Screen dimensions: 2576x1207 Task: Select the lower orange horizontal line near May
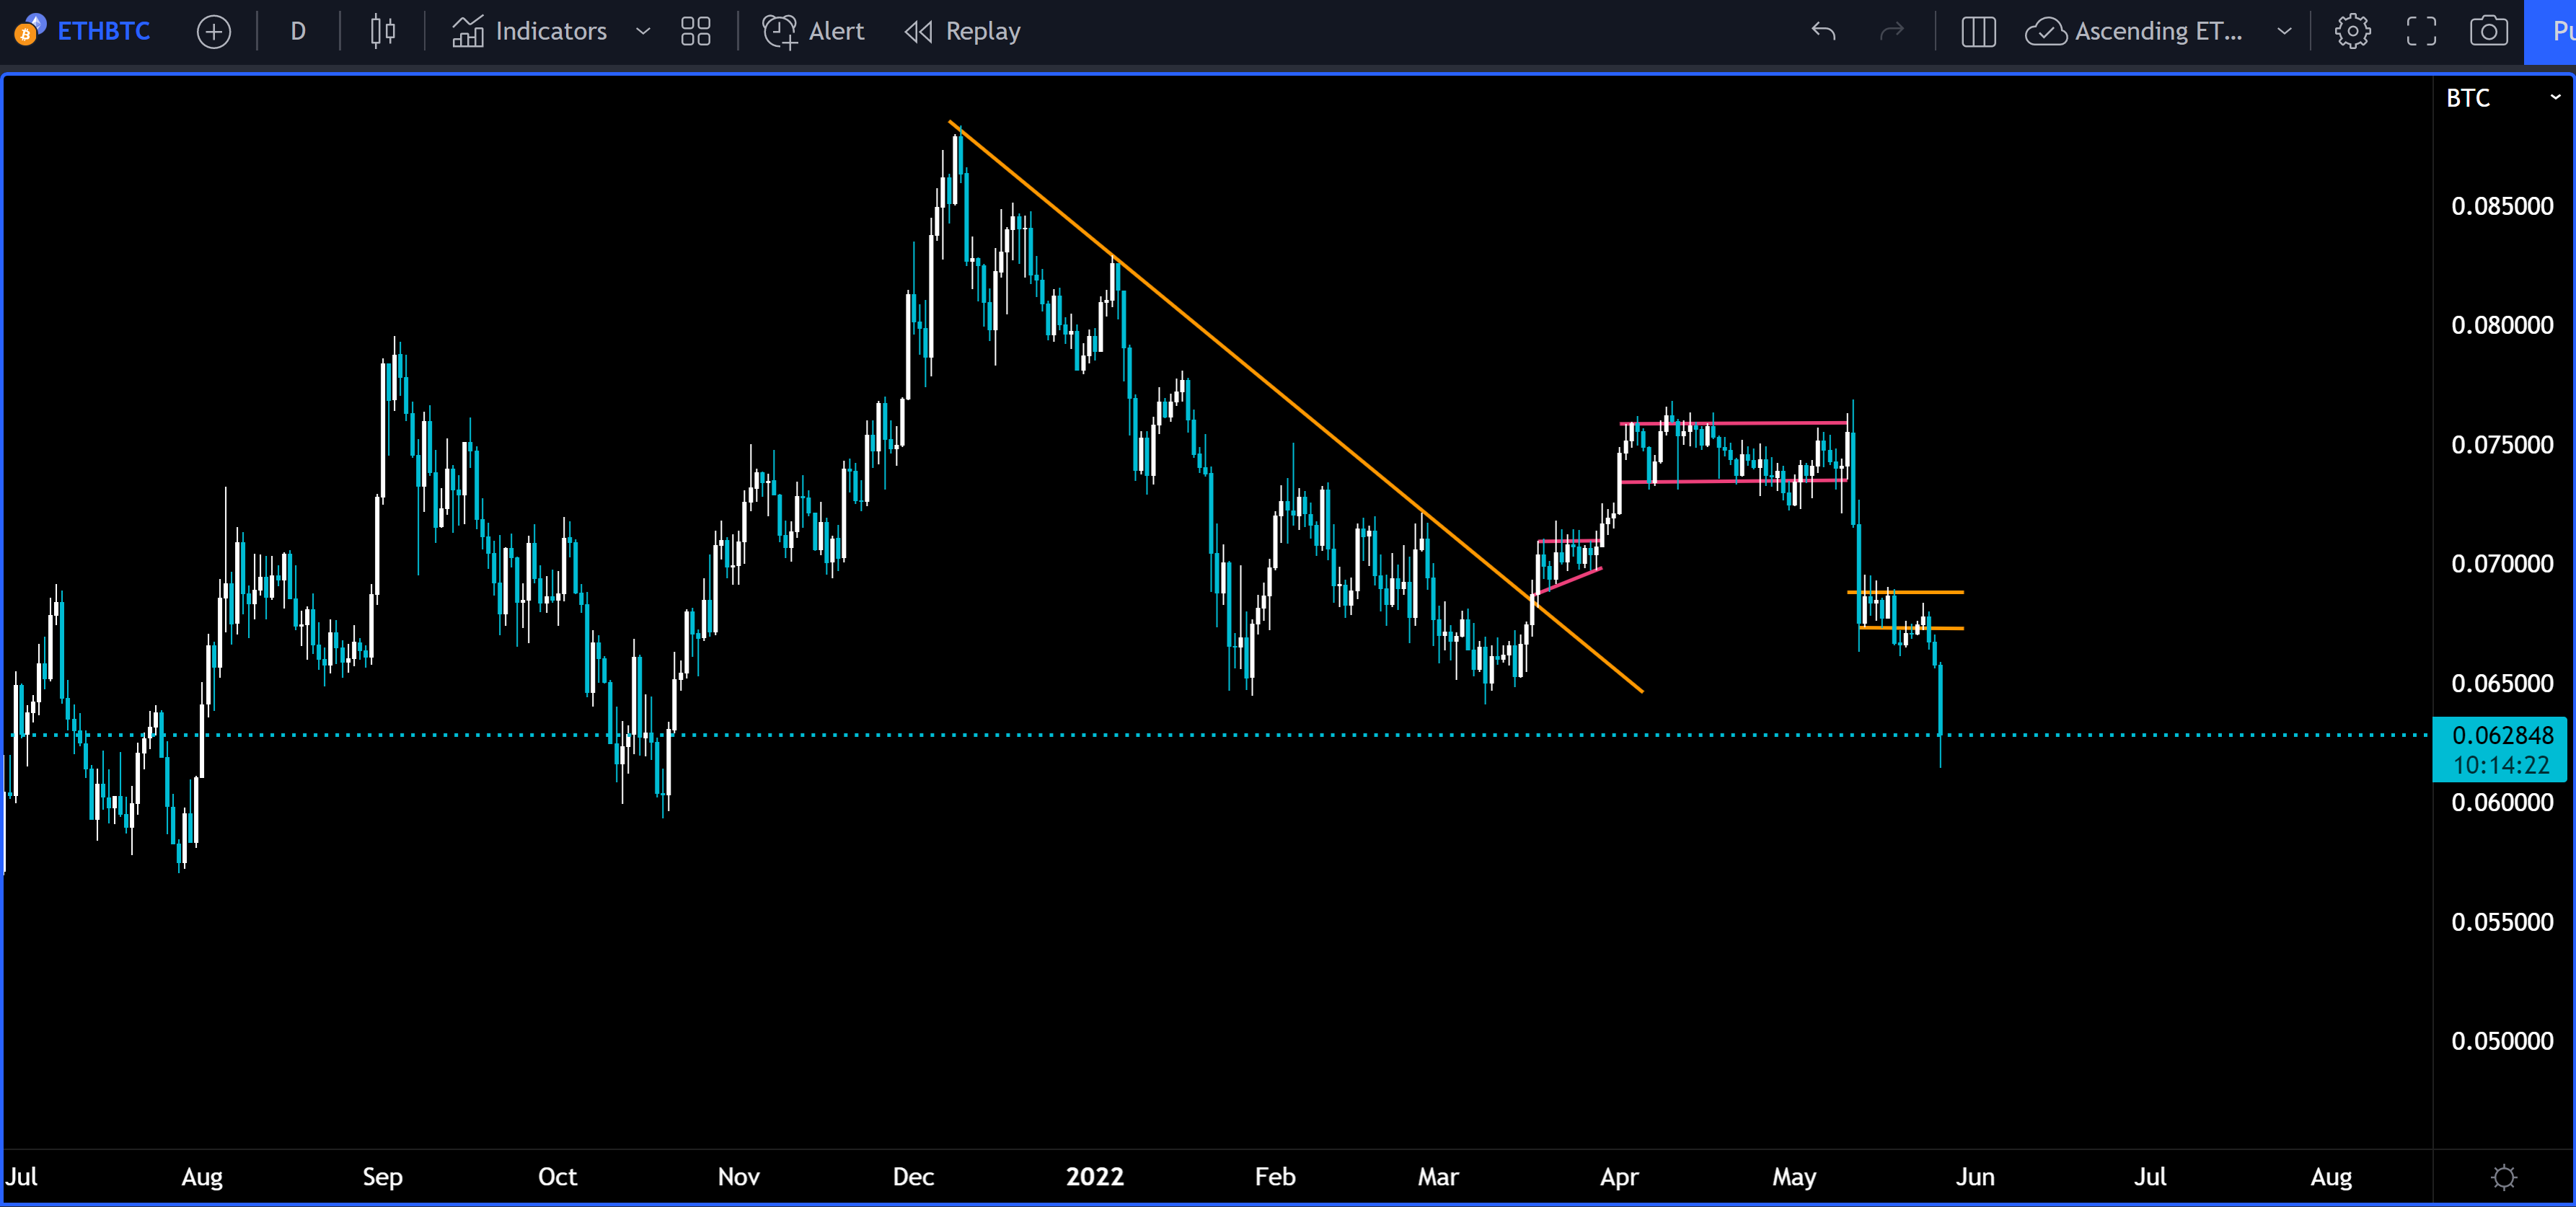pos(1911,628)
